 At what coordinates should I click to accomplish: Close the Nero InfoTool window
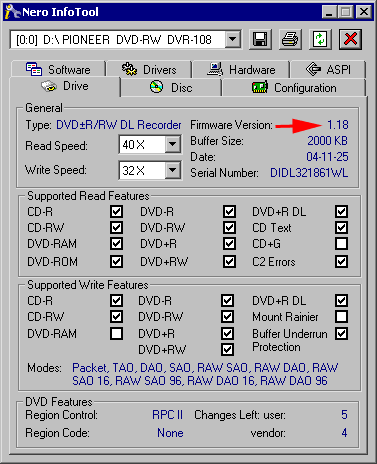pos(364,12)
